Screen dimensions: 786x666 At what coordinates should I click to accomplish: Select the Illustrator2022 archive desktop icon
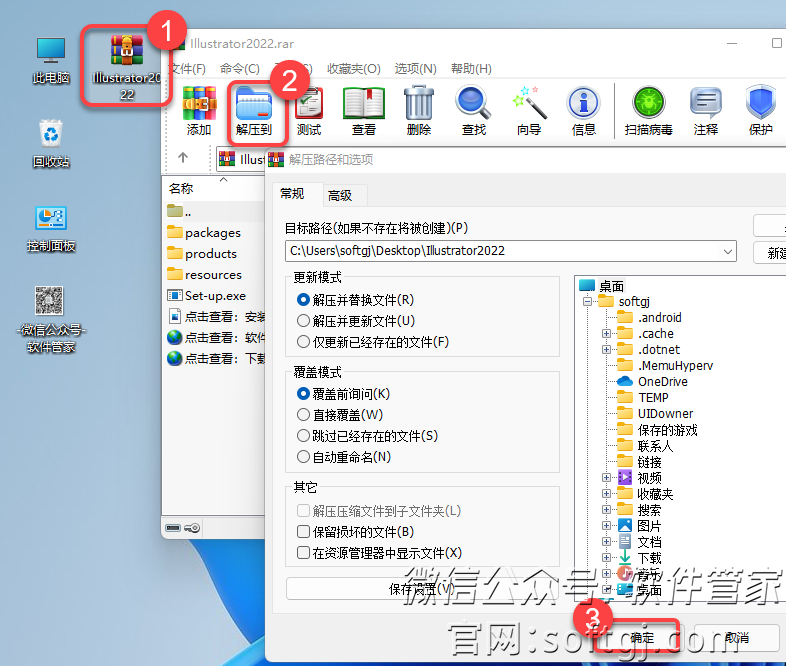126,66
